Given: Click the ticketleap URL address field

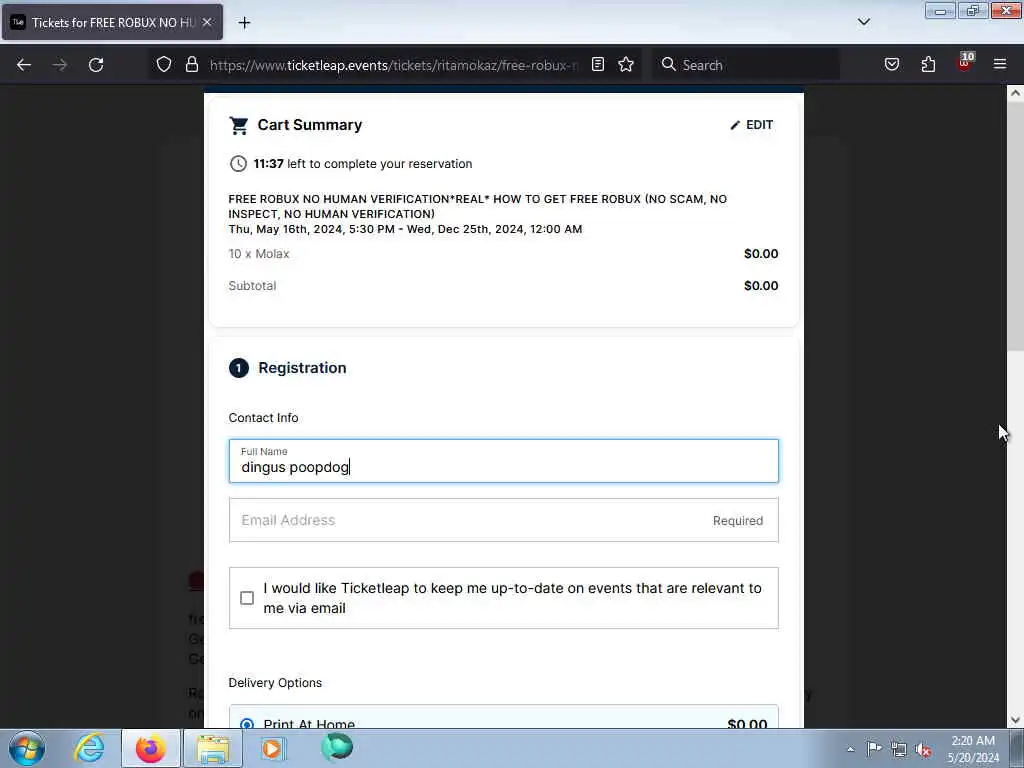Looking at the screenshot, I should [x=393, y=65].
